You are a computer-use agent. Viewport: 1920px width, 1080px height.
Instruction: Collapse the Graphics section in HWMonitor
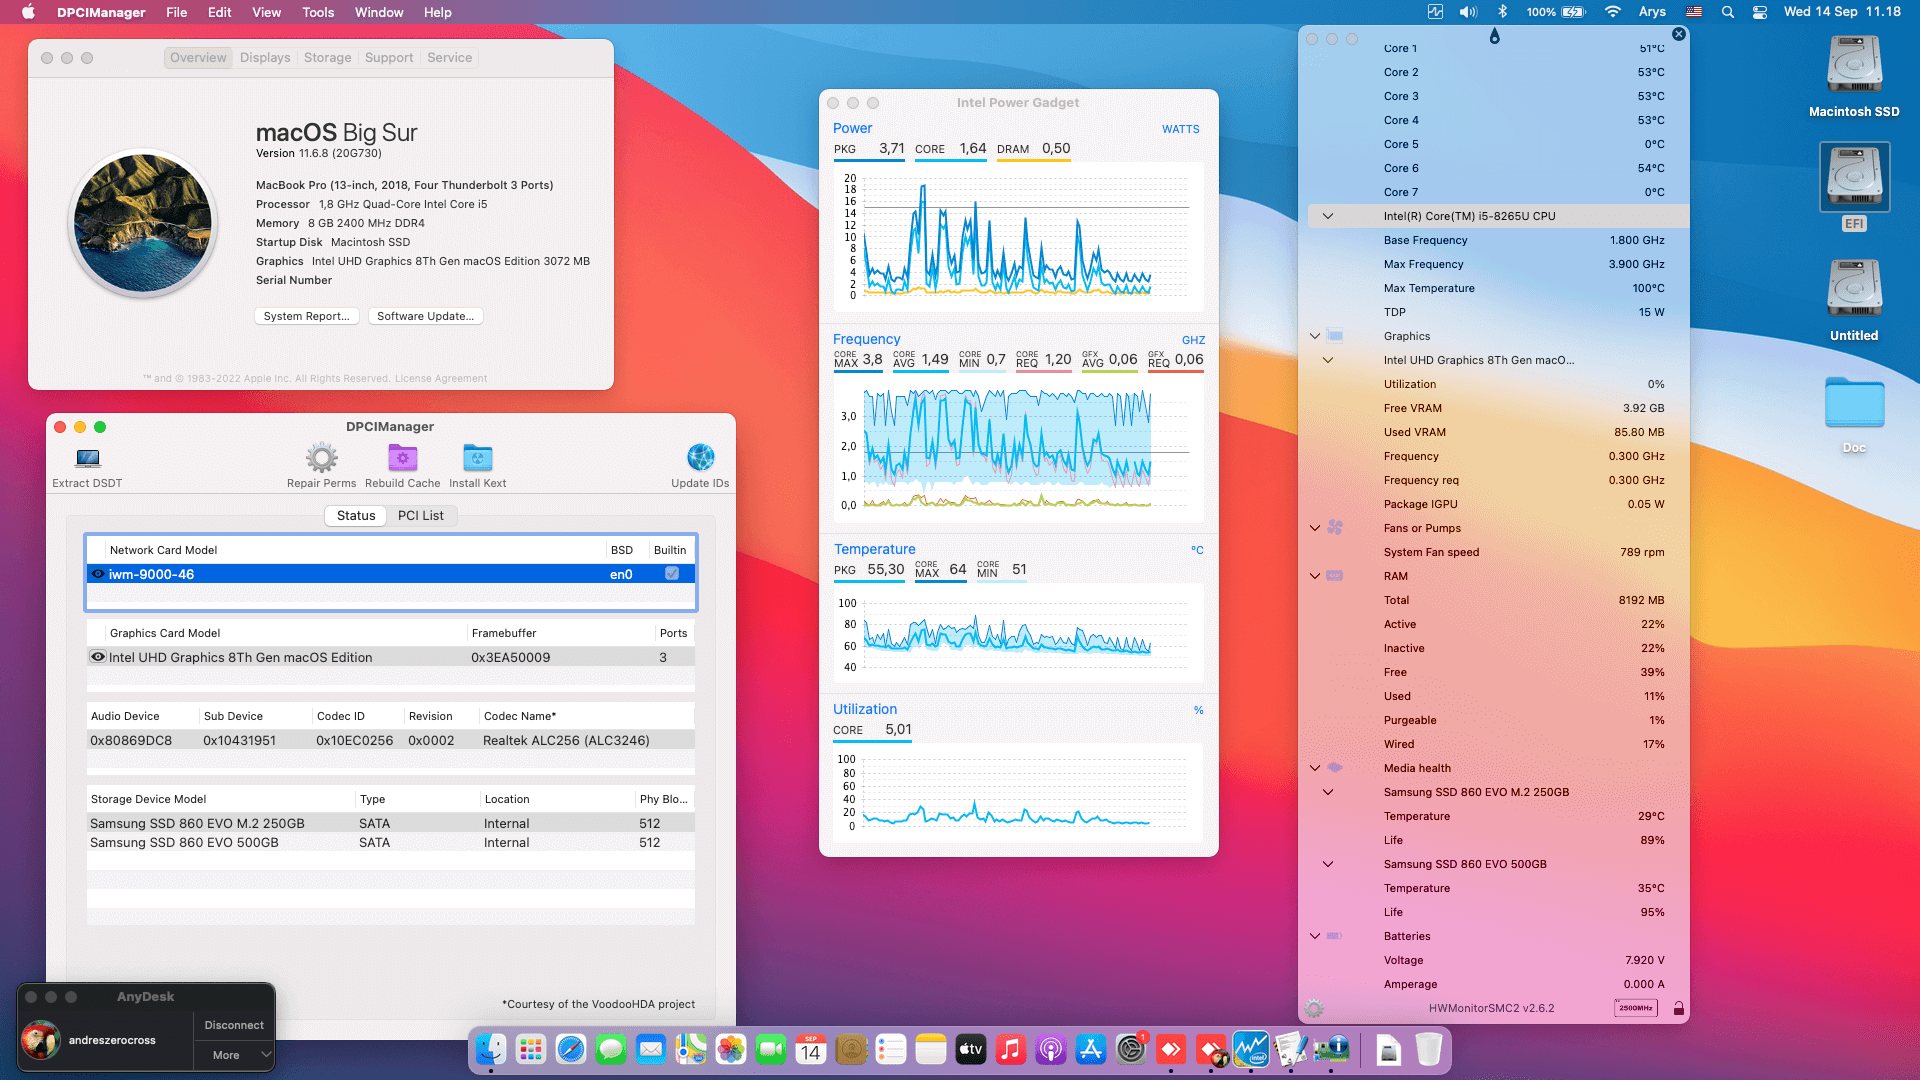point(1315,336)
